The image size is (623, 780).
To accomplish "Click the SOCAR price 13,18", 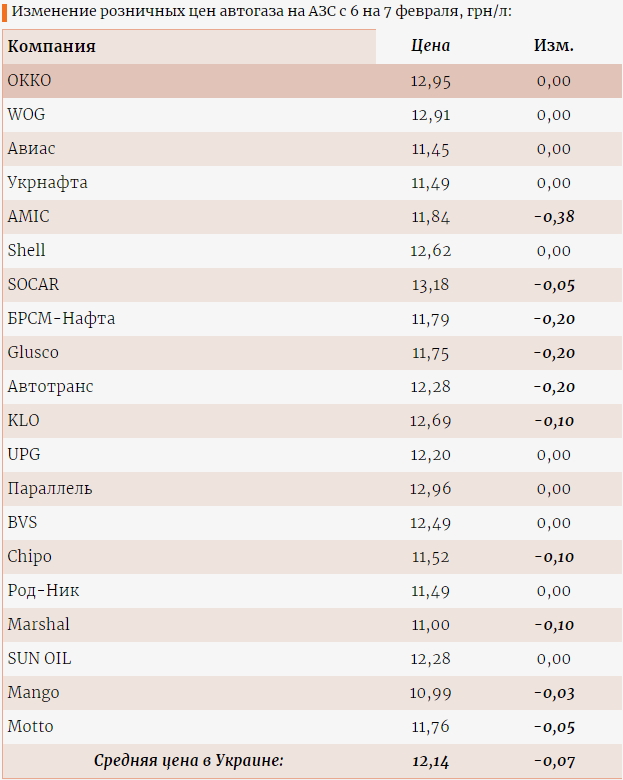I will tap(430, 285).
